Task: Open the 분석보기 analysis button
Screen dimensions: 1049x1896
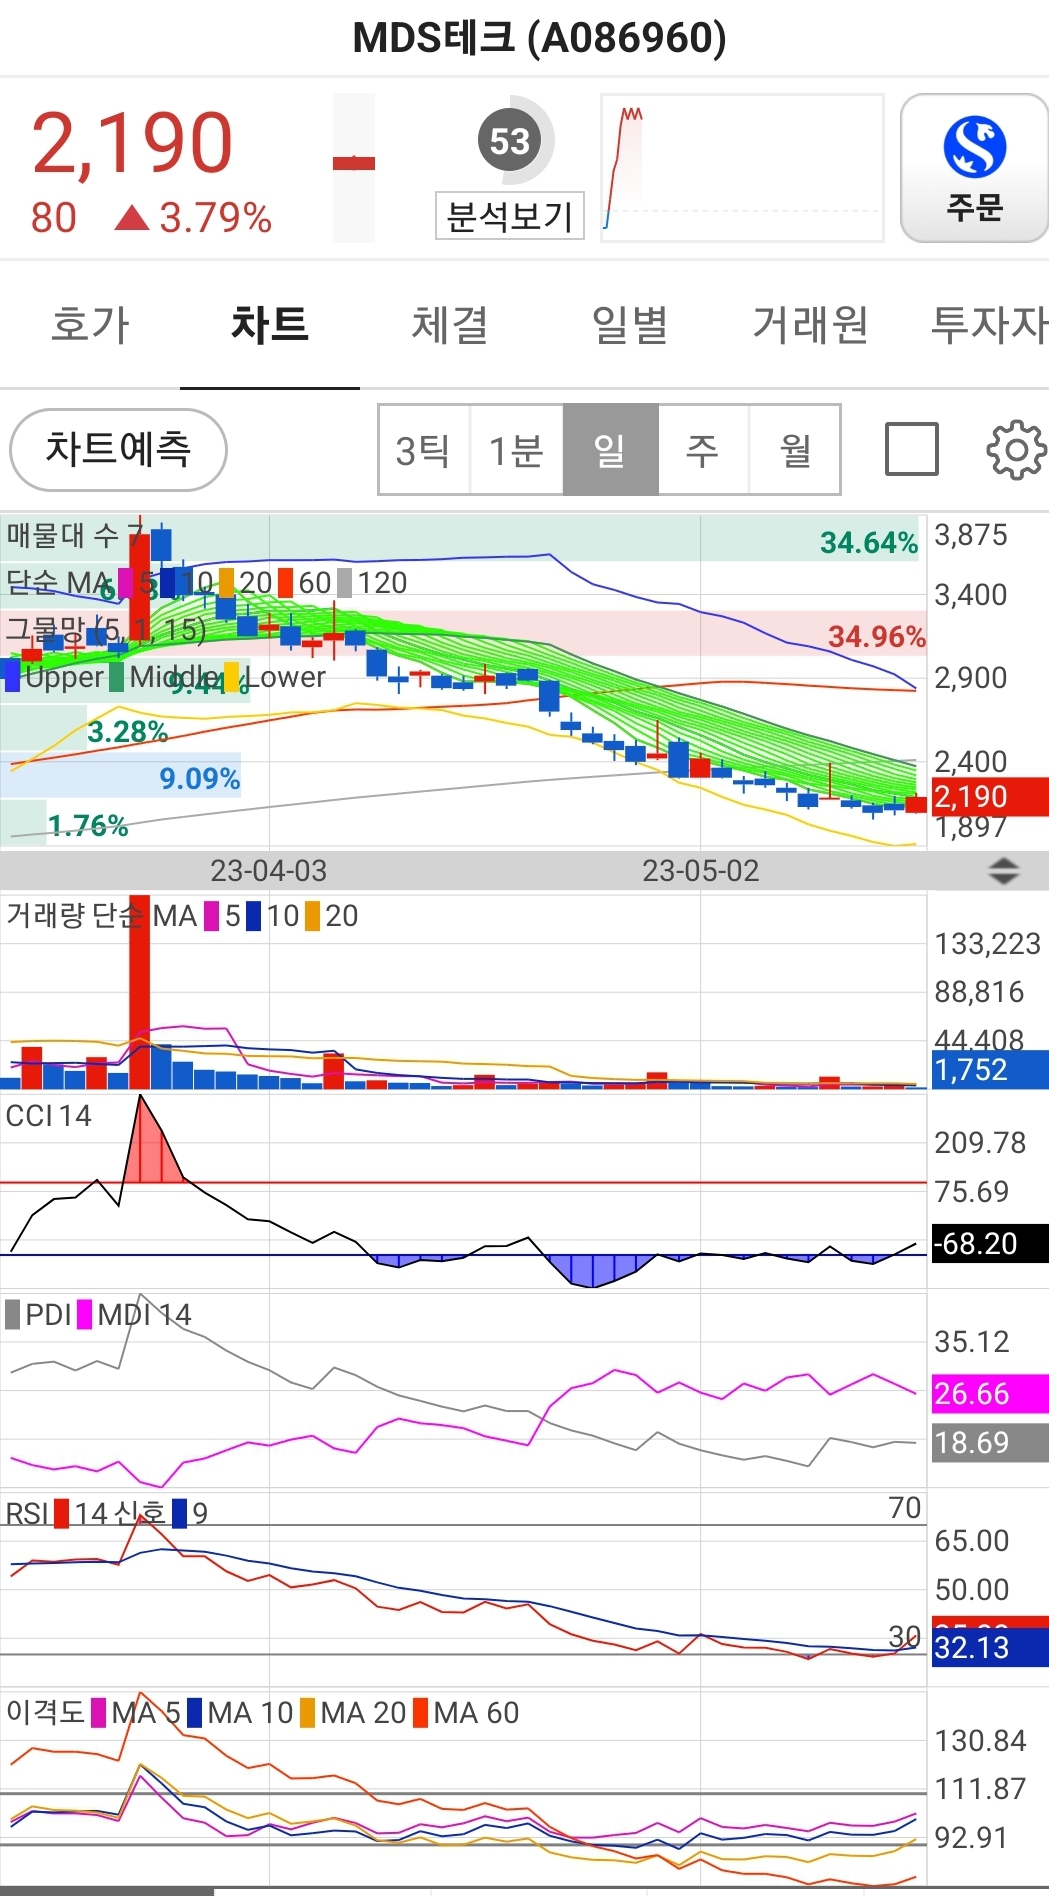Action: pyautogui.click(x=510, y=216)
